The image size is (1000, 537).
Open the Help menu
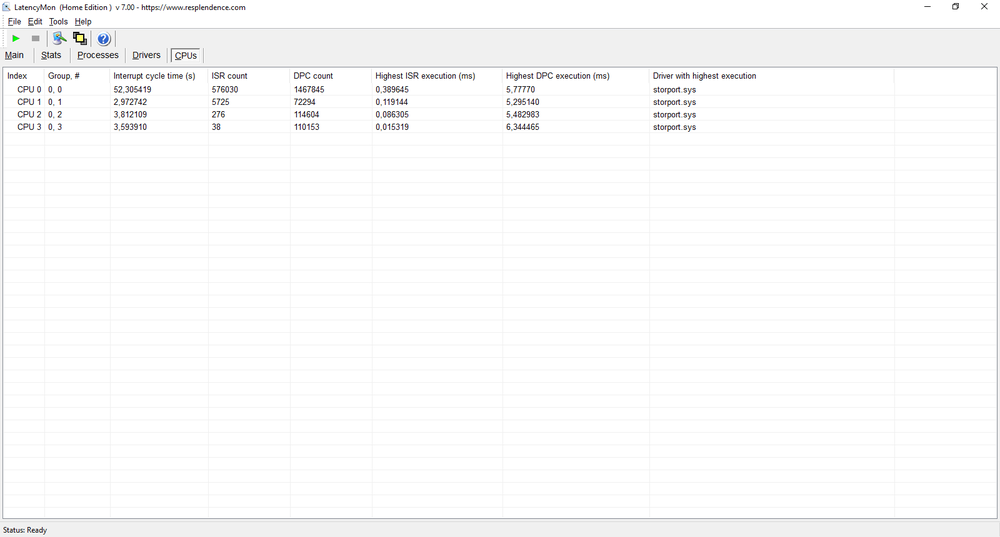(83, 21)
